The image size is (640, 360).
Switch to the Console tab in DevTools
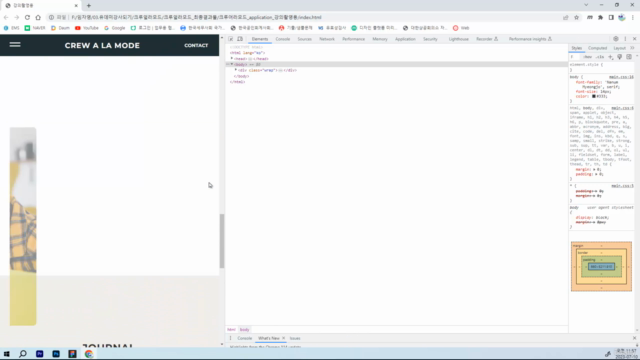(282, 39)
